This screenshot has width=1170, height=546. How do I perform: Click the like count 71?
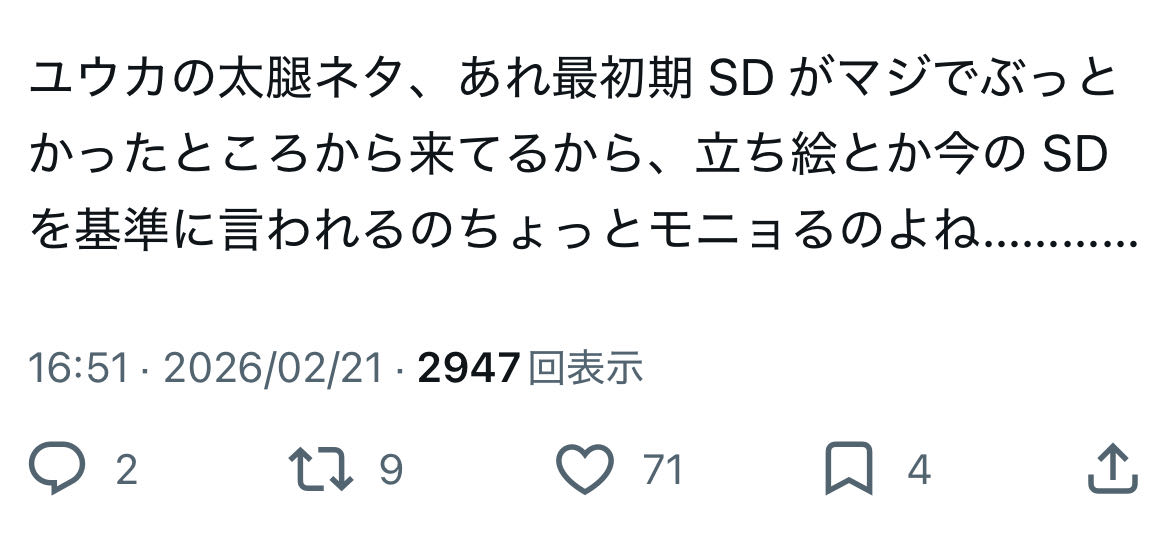pyautogui.click(x=663, y=471)
